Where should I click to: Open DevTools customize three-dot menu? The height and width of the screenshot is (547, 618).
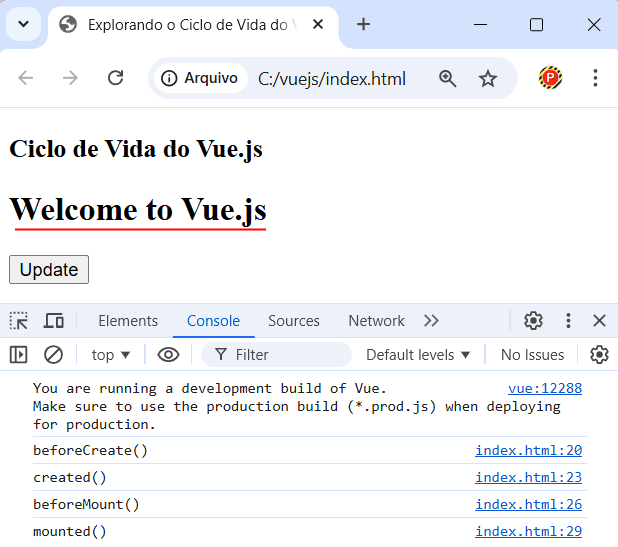tap(568, 320)
